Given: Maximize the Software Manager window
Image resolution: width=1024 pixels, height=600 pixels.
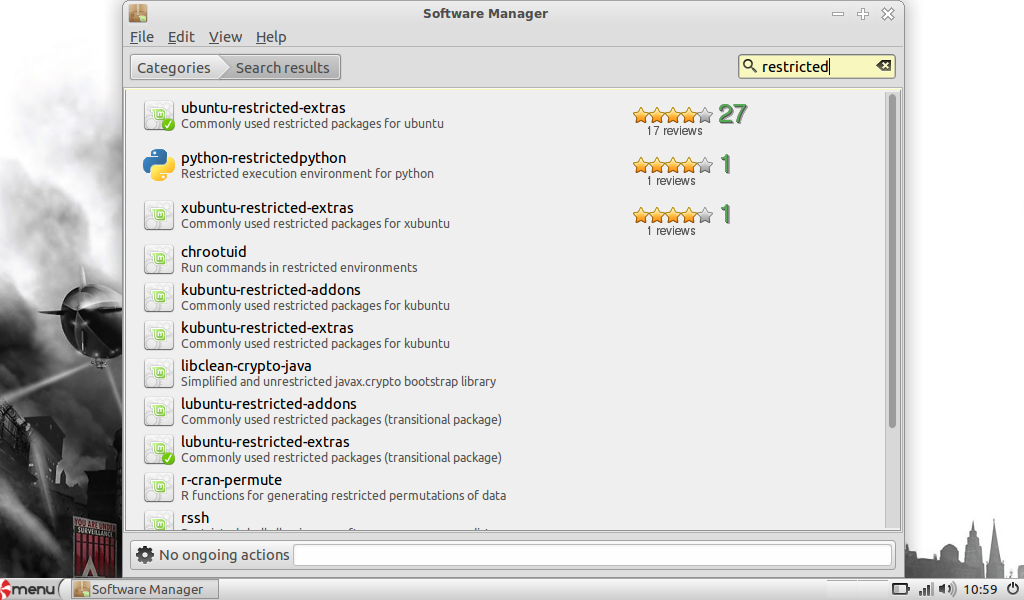Looking at the screenshot, I should point(863,14).
